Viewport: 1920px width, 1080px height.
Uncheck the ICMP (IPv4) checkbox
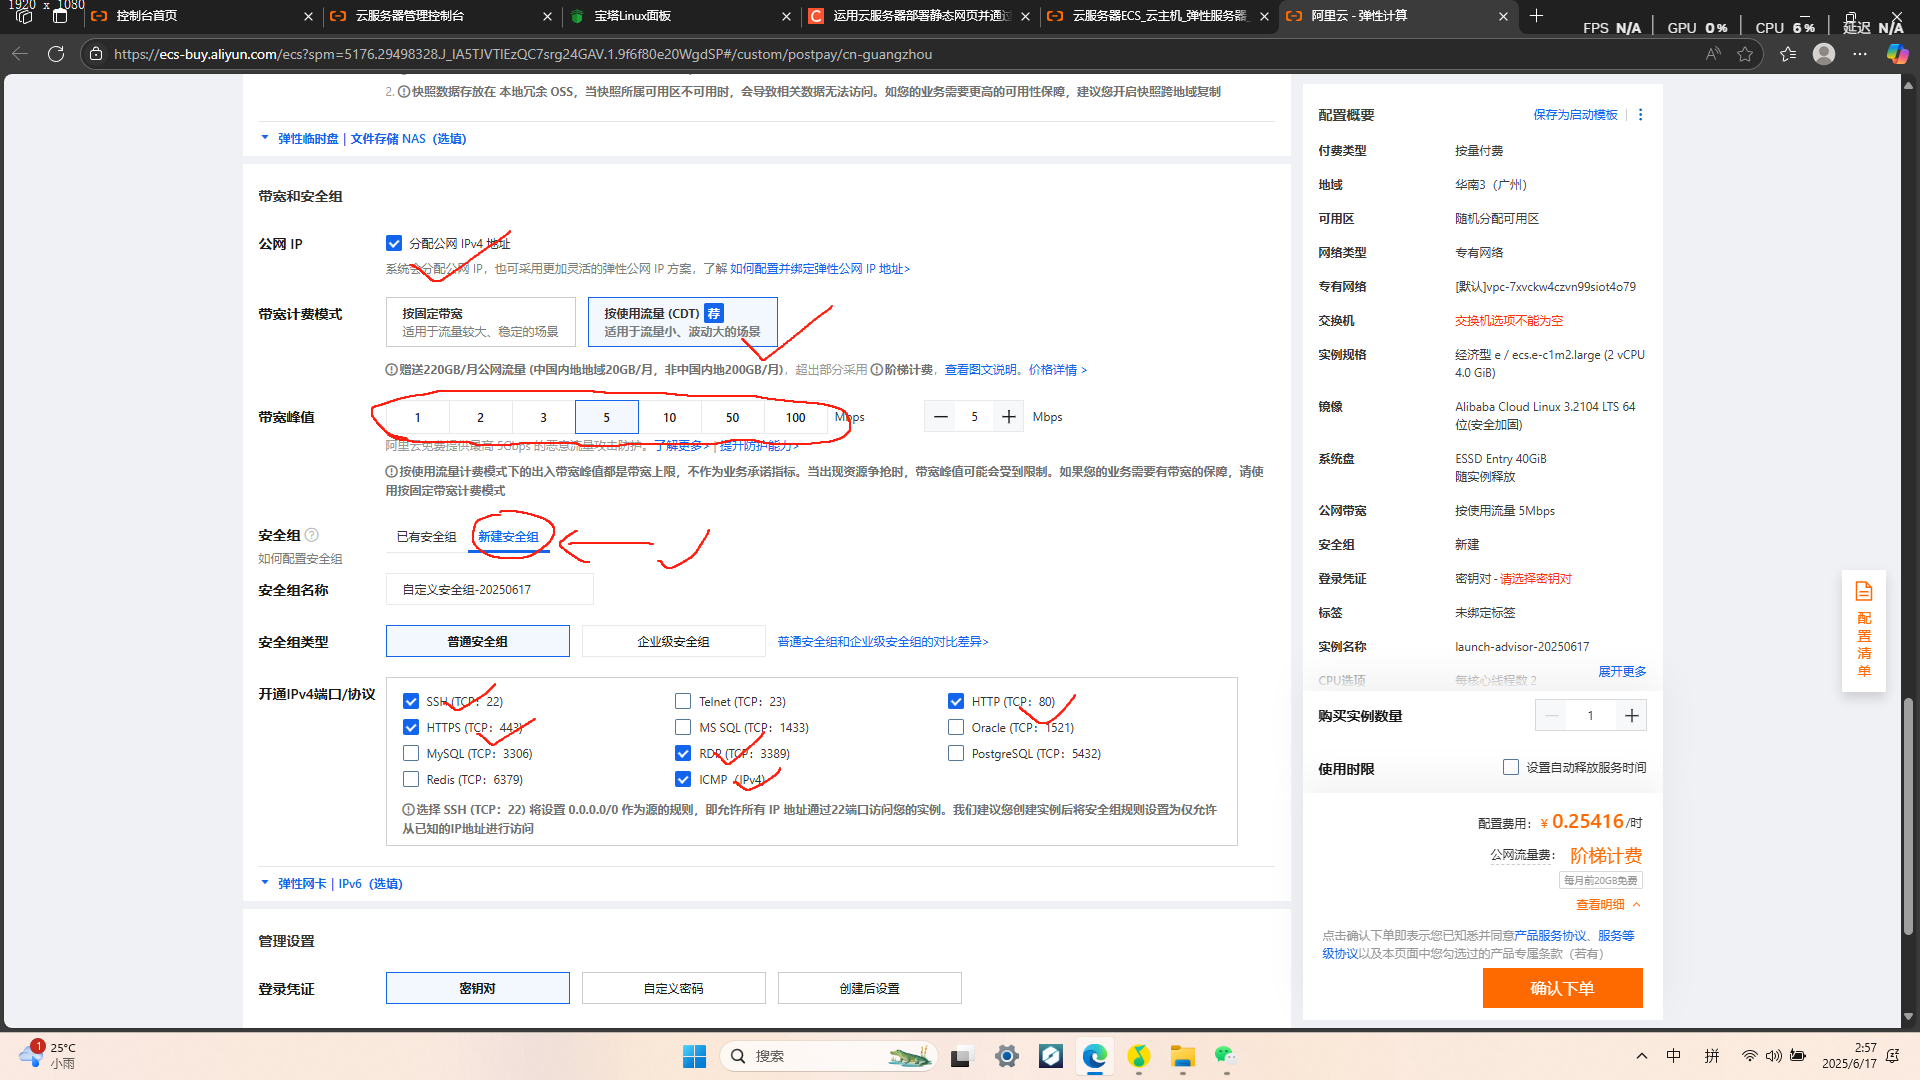point(683,779)
